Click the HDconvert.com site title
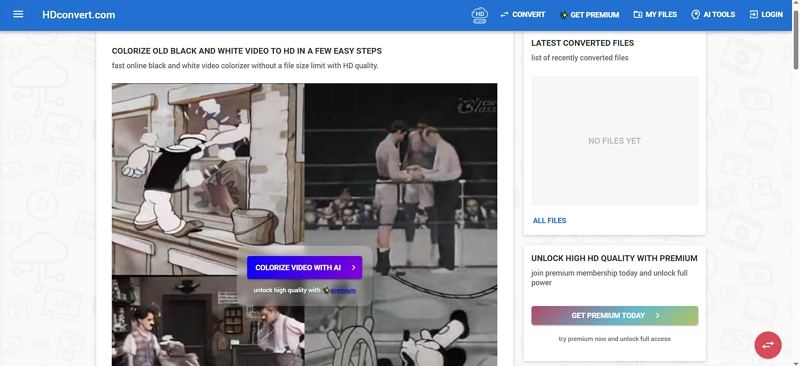The height and width of the screenshot is (366, 800). tap(79, 15)
